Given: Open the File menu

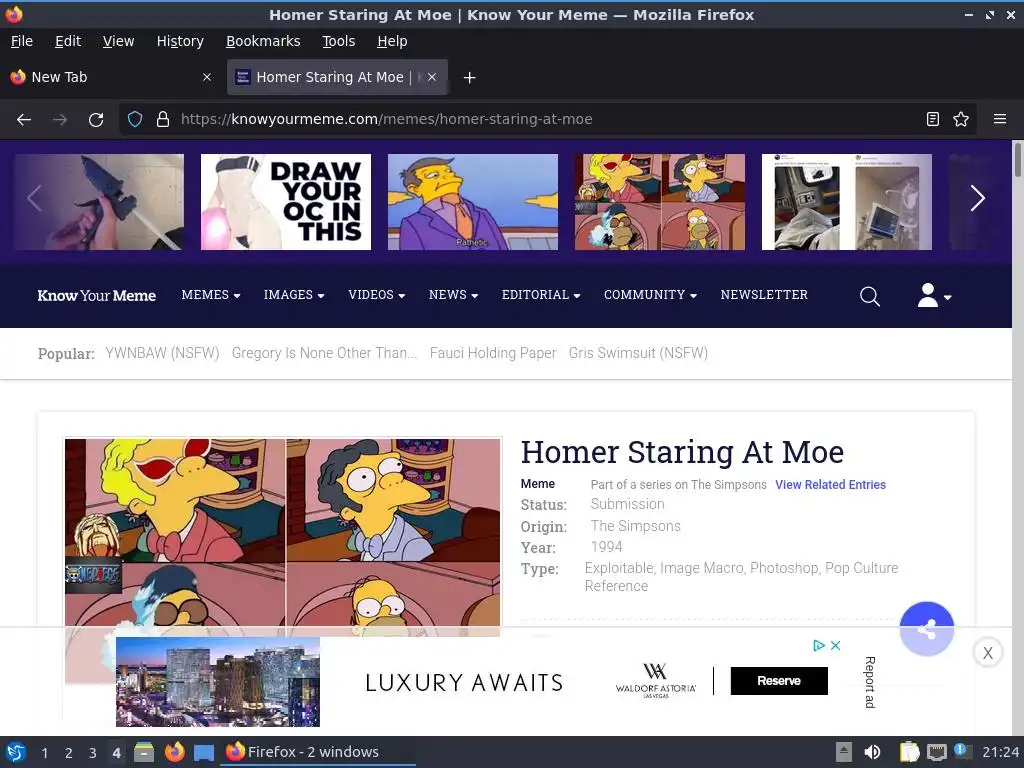Looking at the screenshot, I should point(22,41).
